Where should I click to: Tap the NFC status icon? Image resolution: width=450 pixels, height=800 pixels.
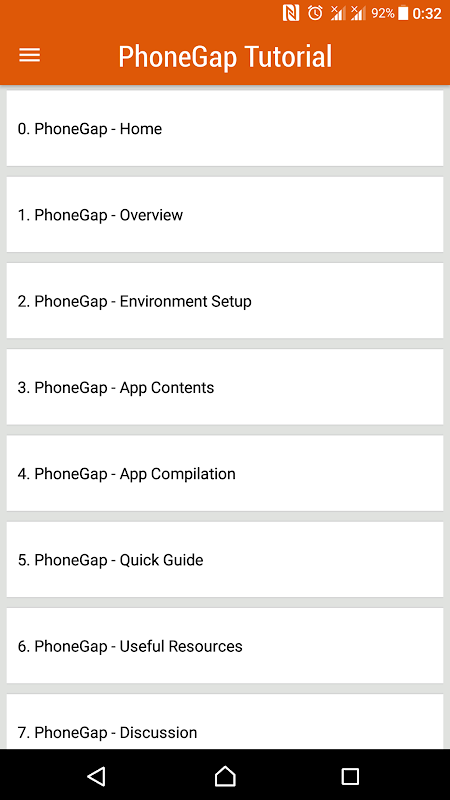click(291, 13)
